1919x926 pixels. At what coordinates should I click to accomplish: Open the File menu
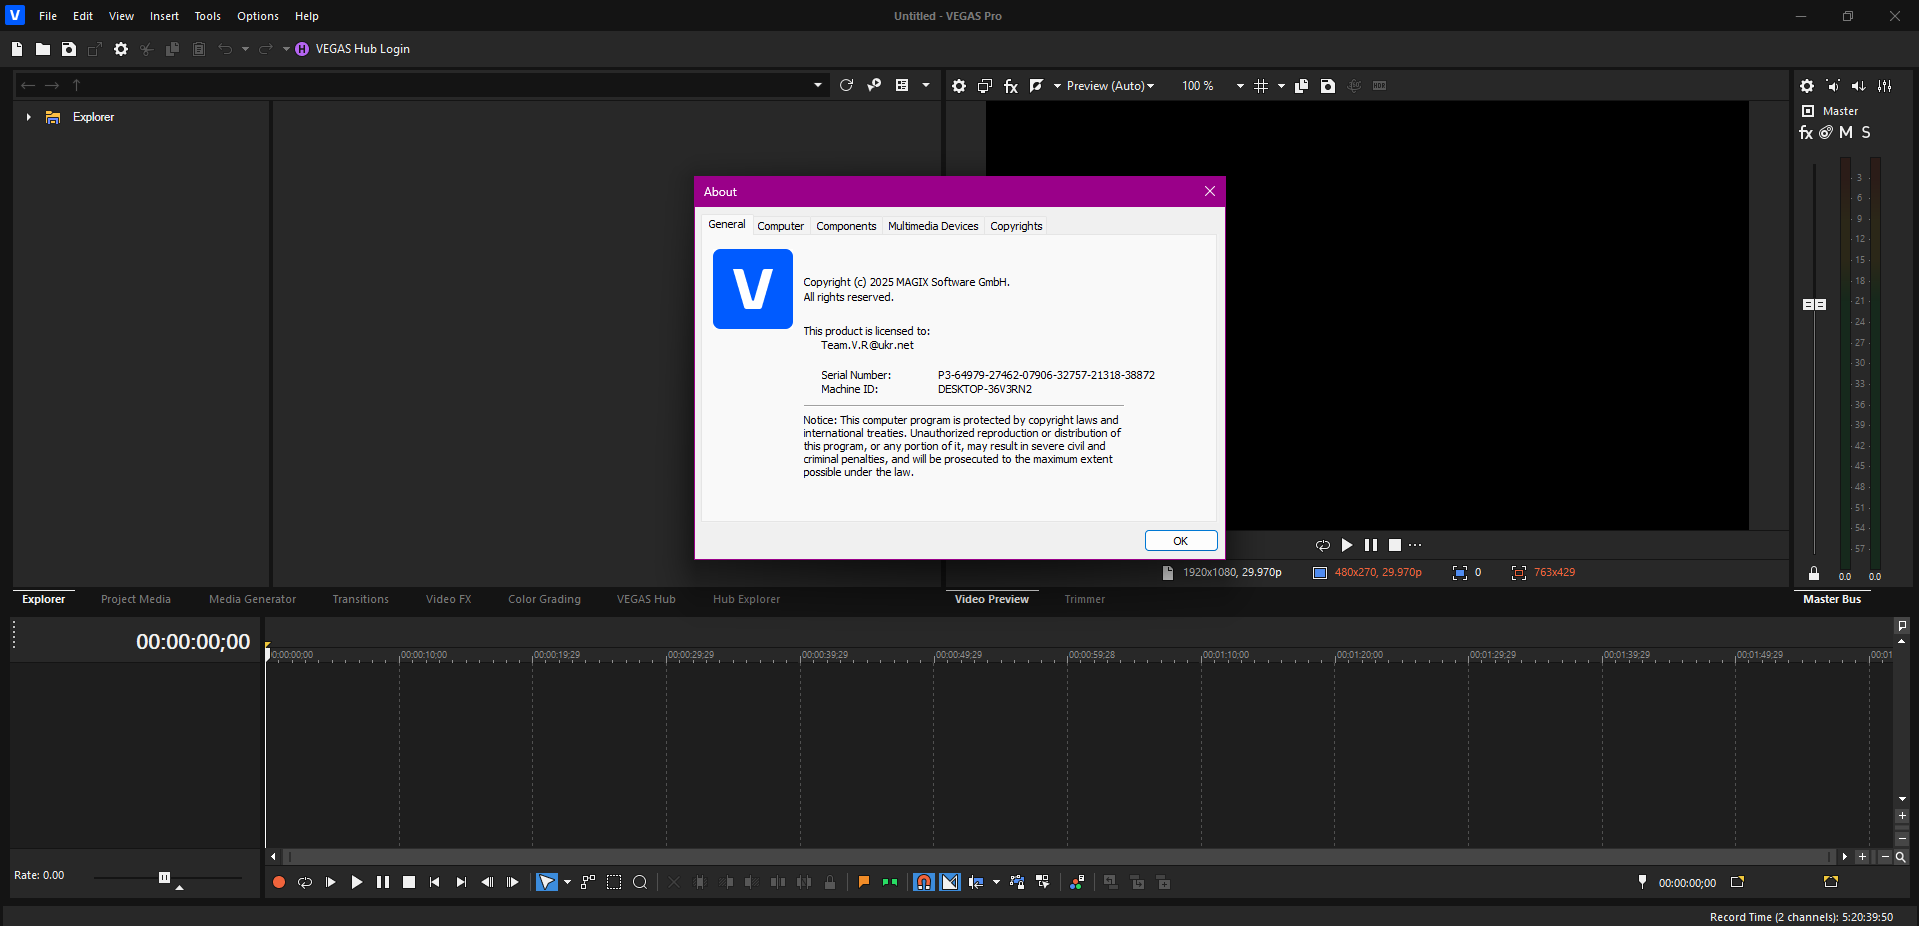tap(48, 16)
